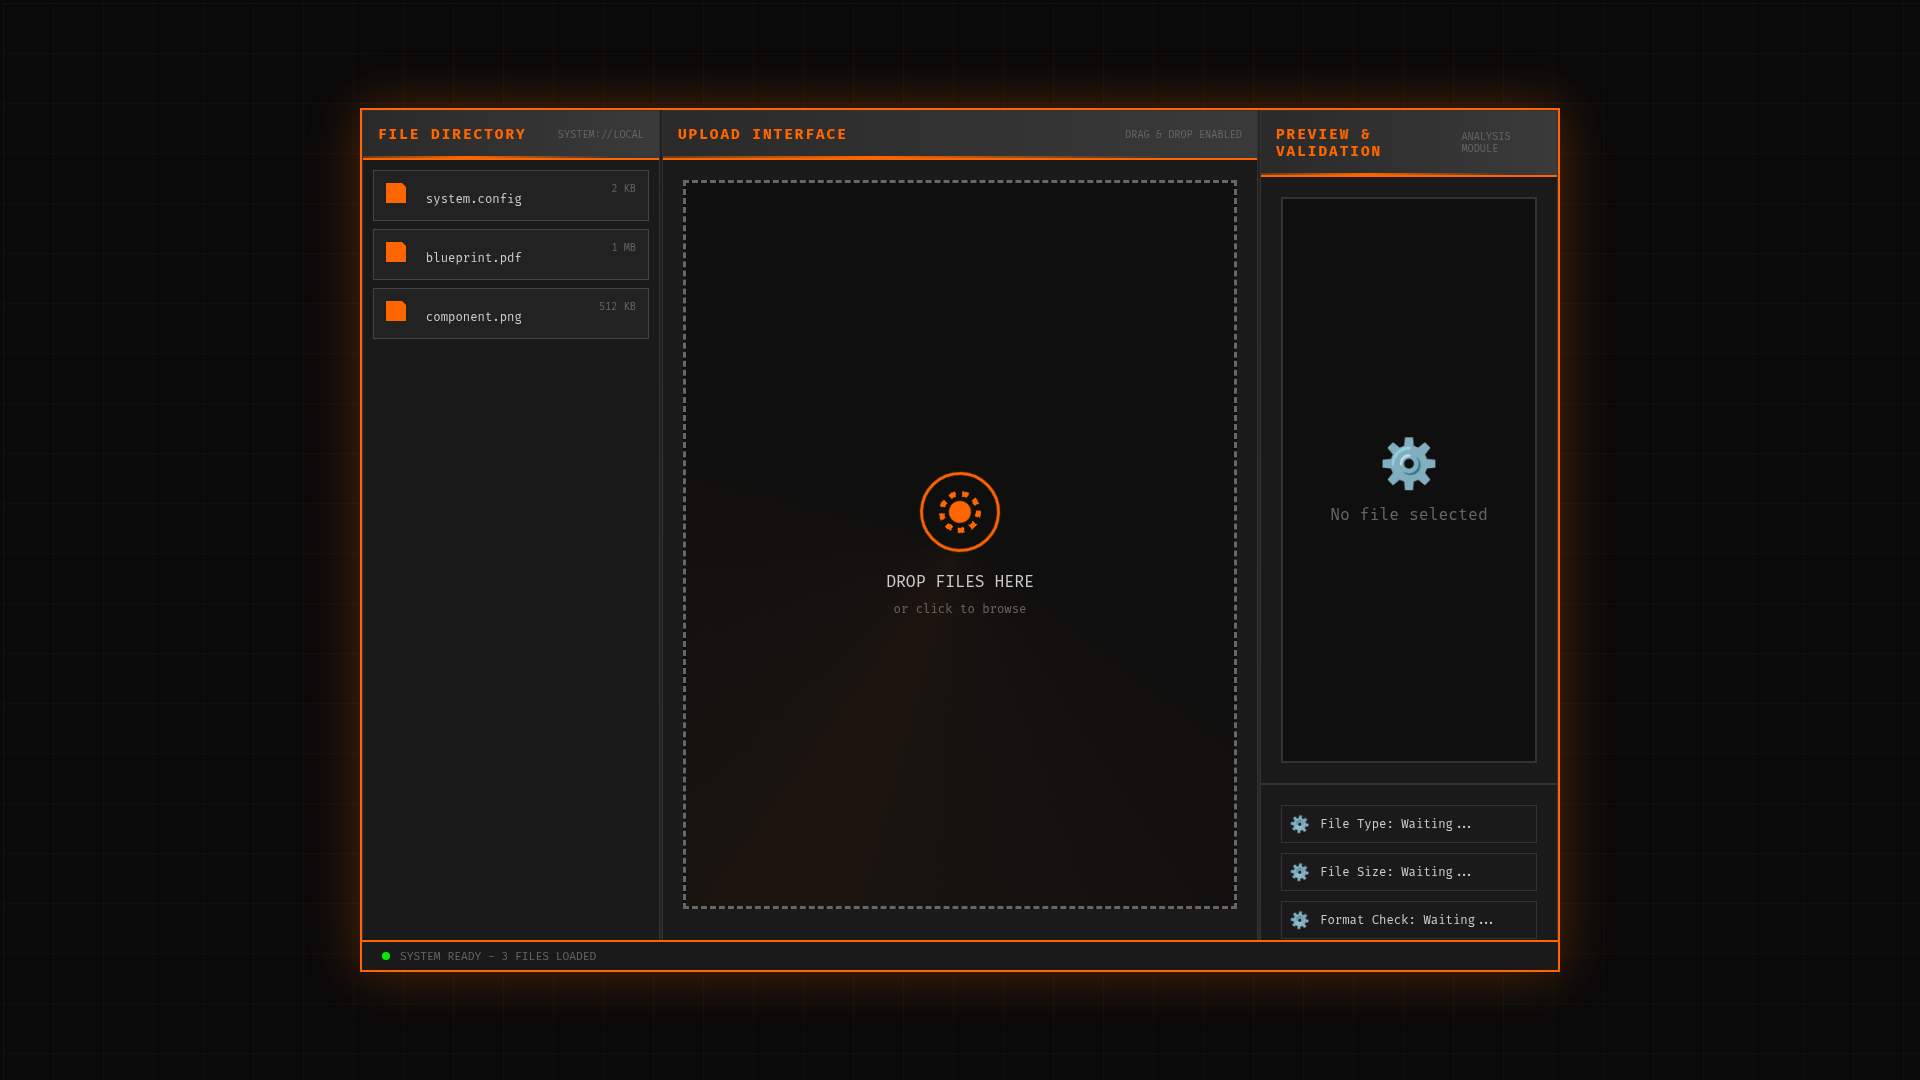
Task: Click the green system ready status dot
Action: [x=386, y=956]
